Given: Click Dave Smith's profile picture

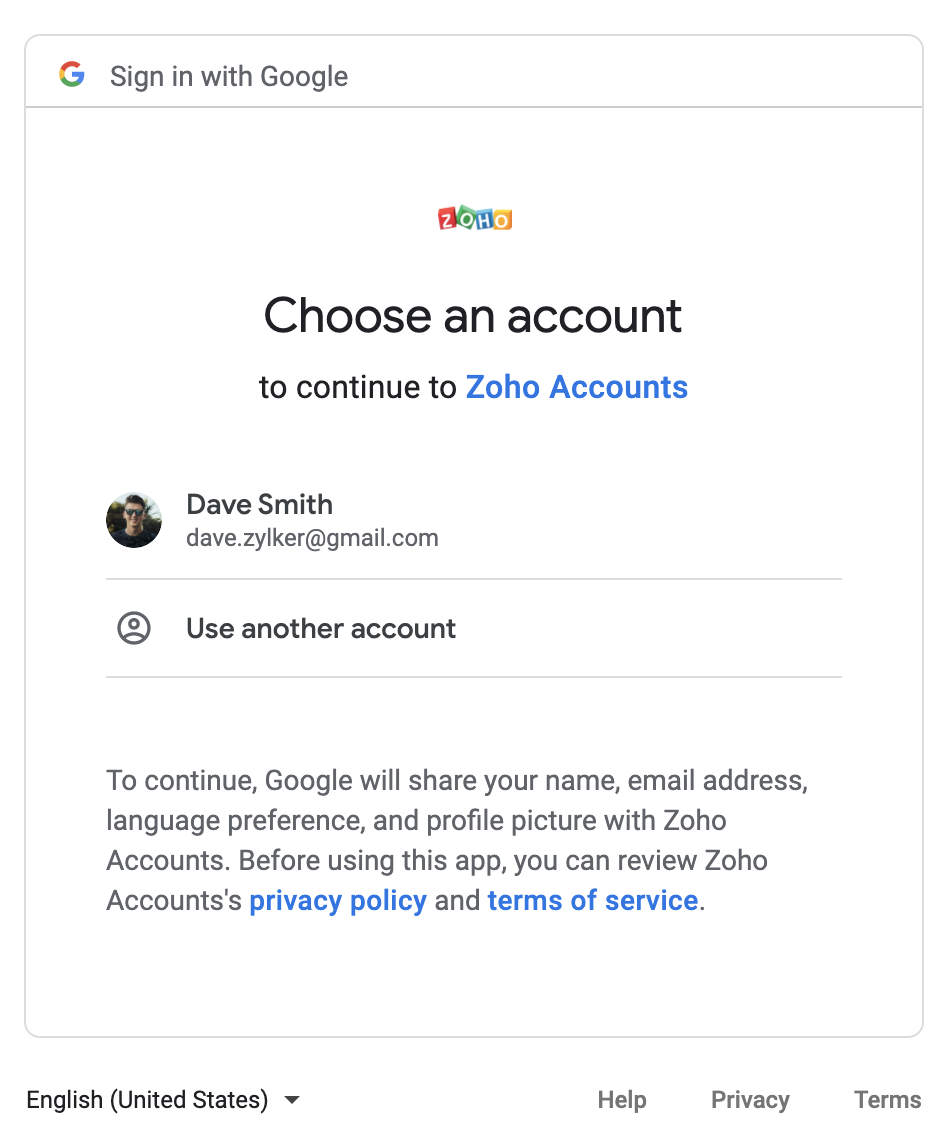Looking at the screenshot, I should 134,520.
